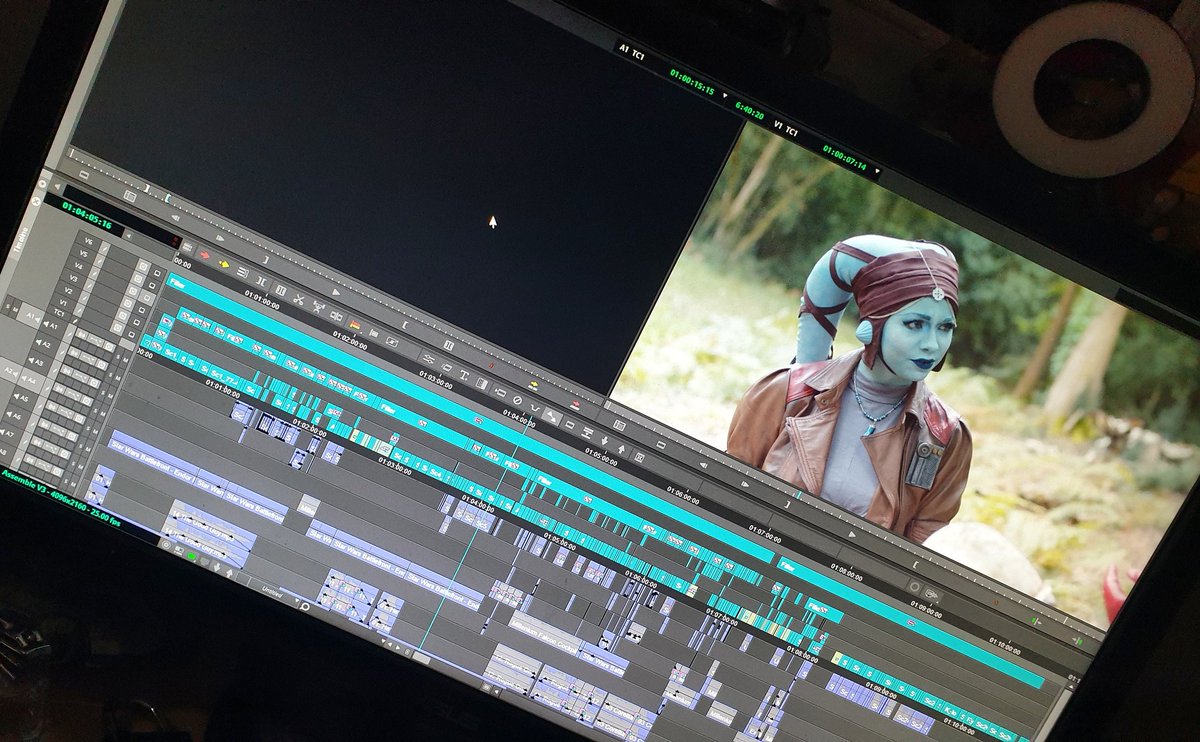The height and width of the screenshot is (742, 1200).
Task: Click the red Overwrite arrow in timeline toolbar
Action: point(204,255)
